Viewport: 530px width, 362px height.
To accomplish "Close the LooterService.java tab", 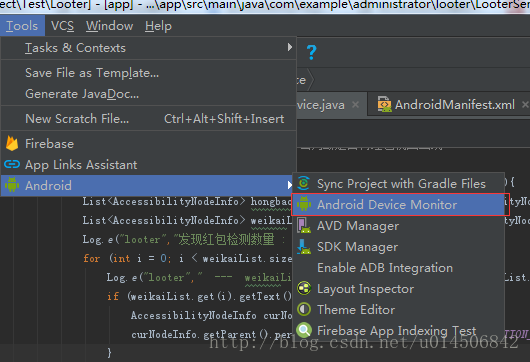I will click(x=355, y=104).
